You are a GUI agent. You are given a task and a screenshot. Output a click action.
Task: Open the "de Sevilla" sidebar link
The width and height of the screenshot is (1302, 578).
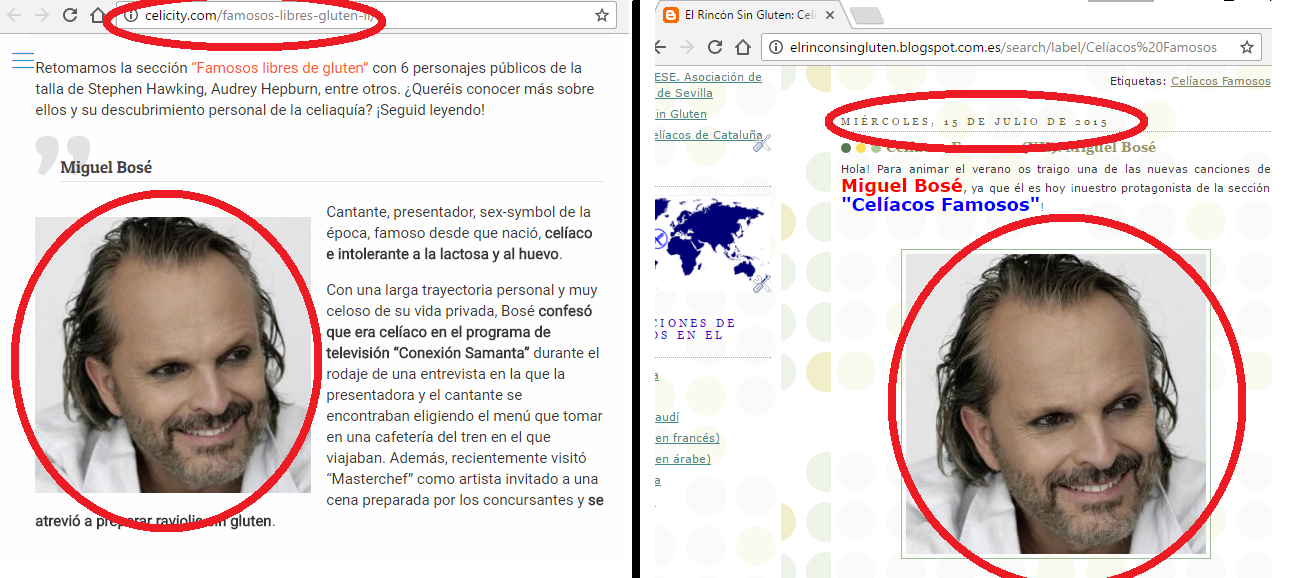click(x=684, y=94)
